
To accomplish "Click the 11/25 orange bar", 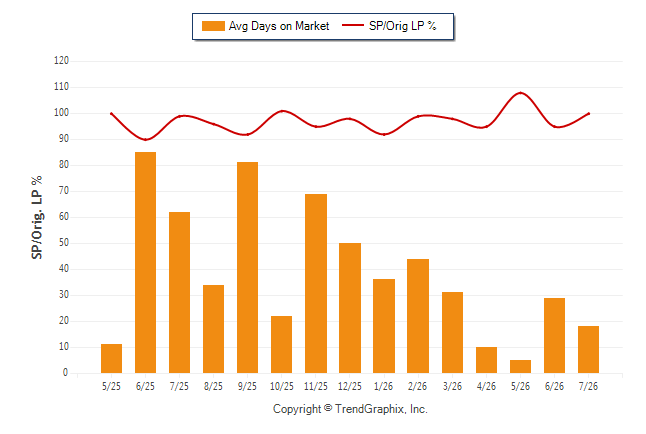I will (316, 284).
